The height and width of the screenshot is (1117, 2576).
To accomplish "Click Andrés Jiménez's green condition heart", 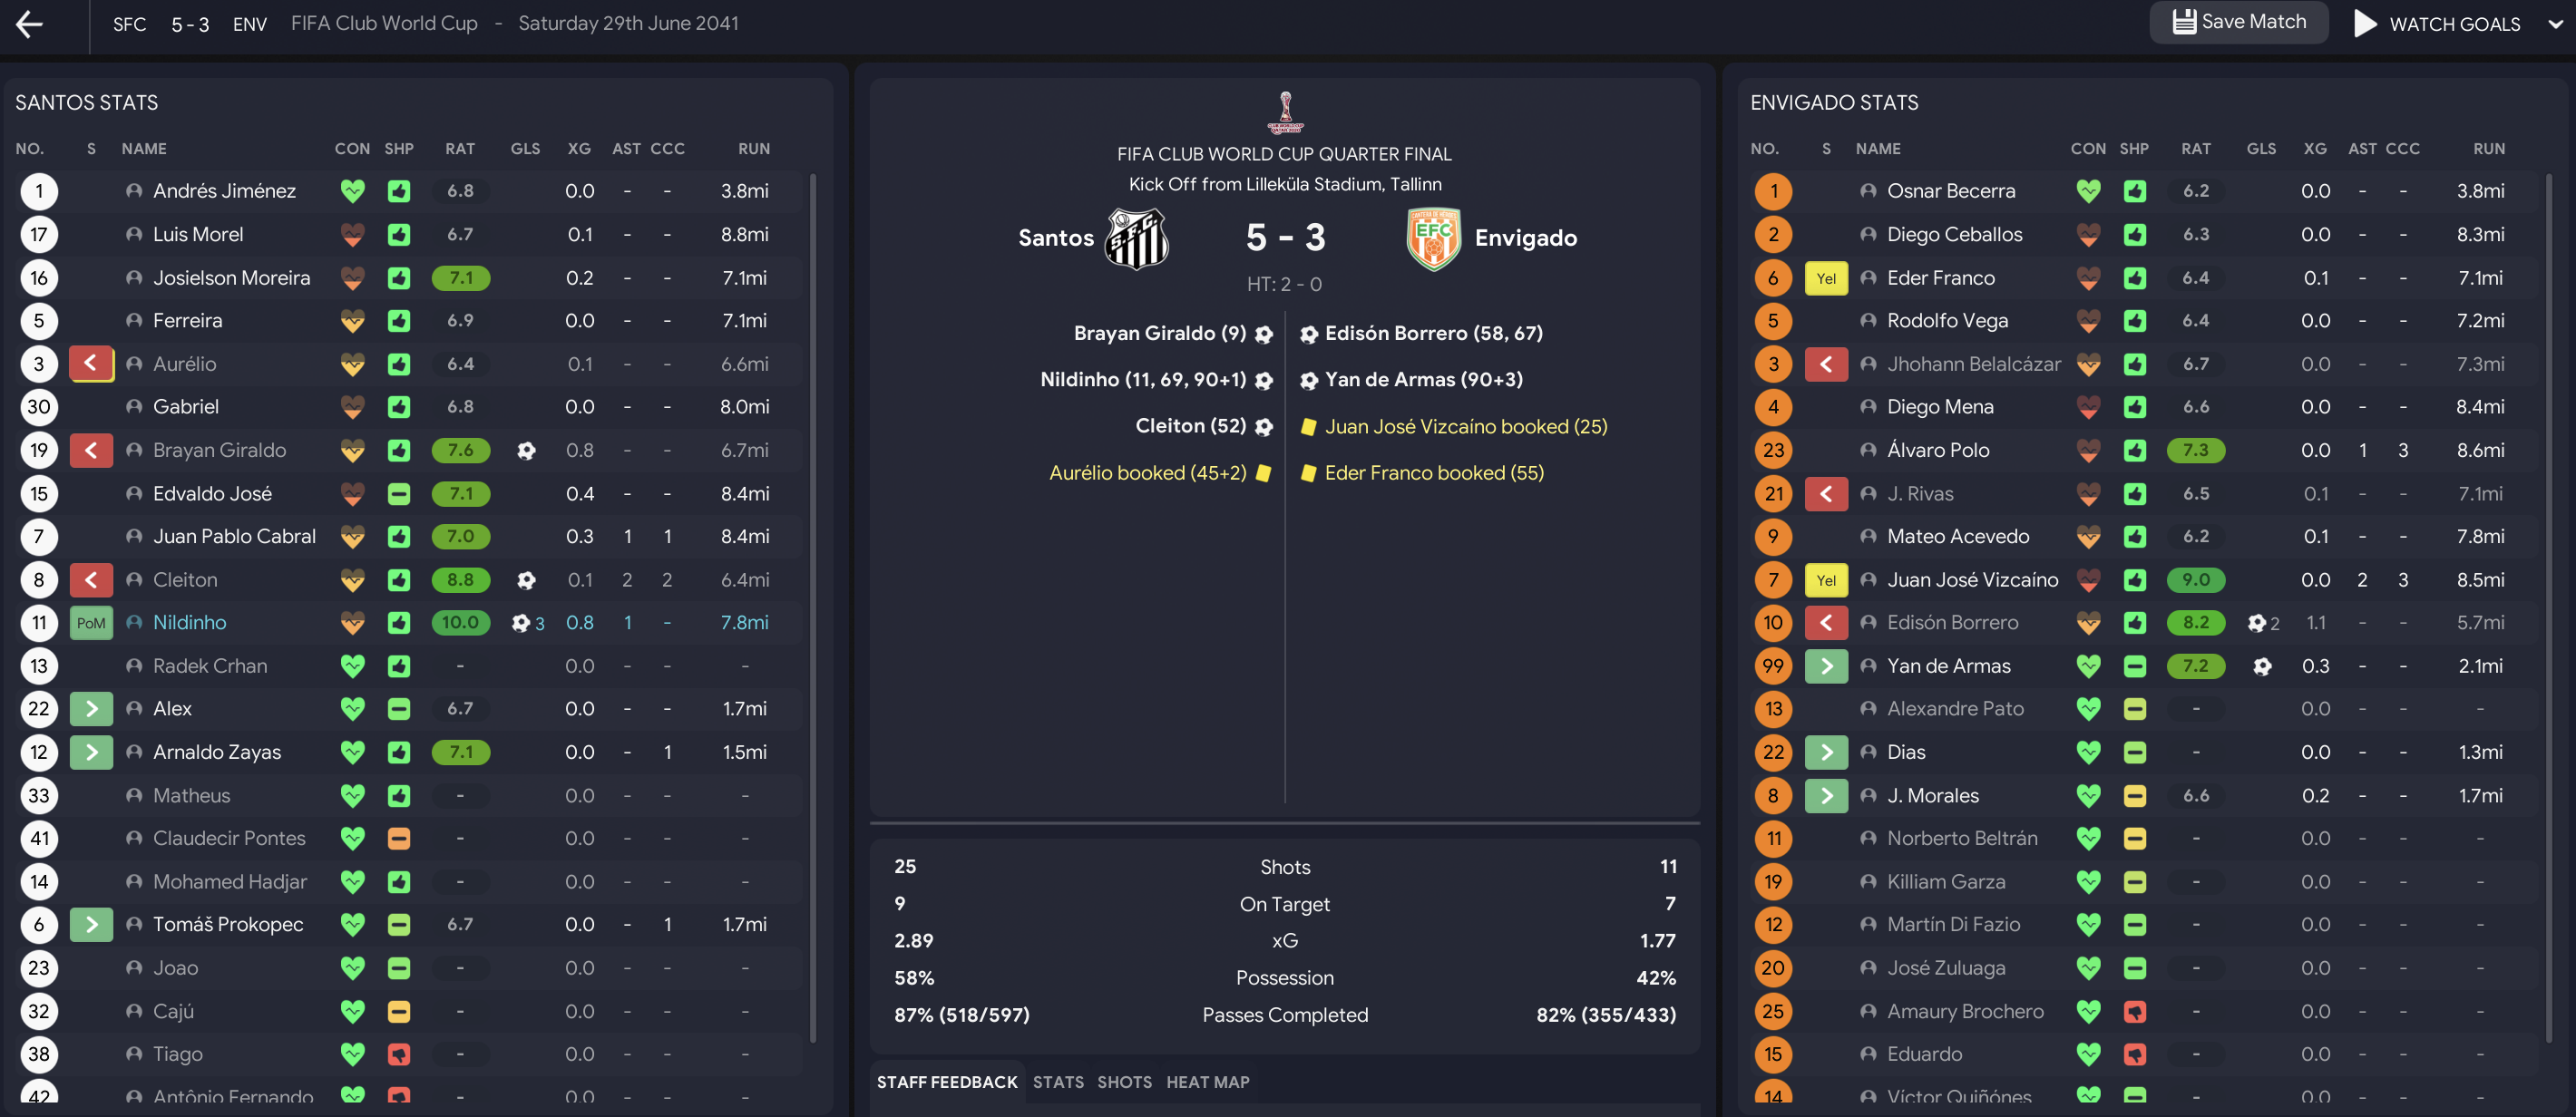I will (352, 191).
